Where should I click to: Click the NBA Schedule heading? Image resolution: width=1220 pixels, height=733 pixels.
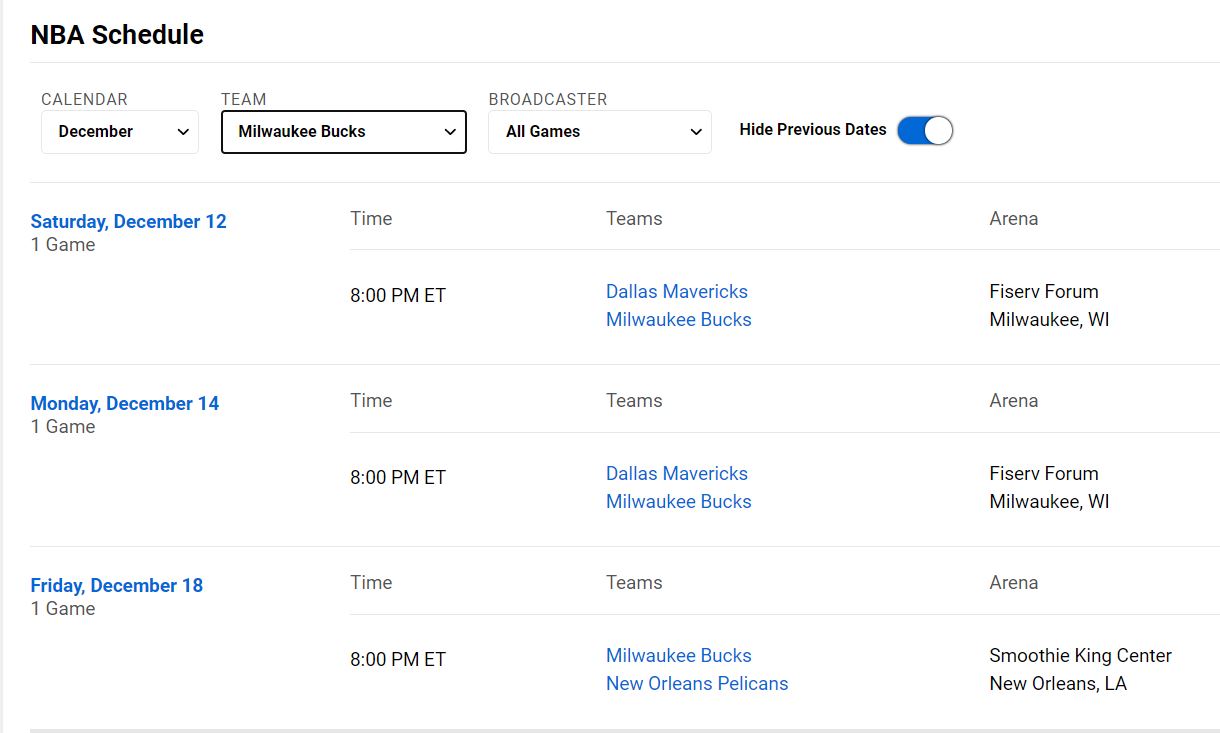[x=117, y=35]
